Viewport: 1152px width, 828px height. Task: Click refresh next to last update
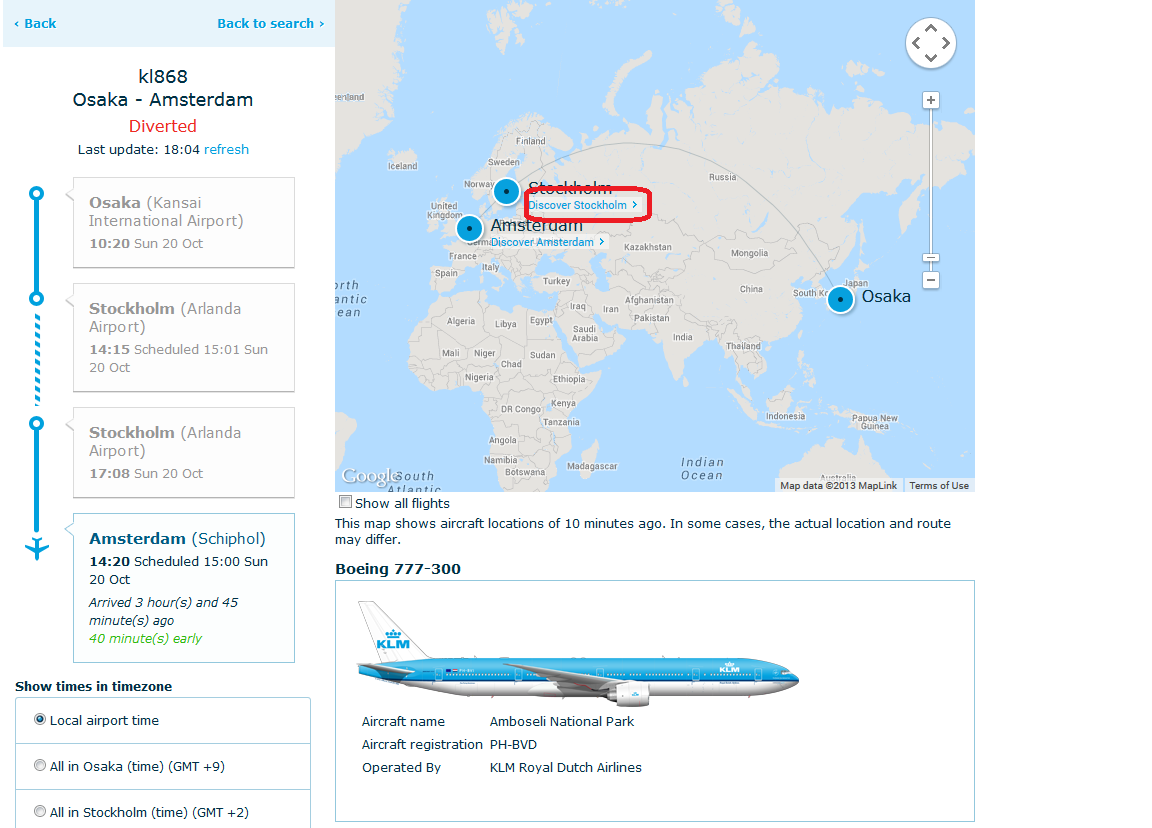click(x=226, y=149)
